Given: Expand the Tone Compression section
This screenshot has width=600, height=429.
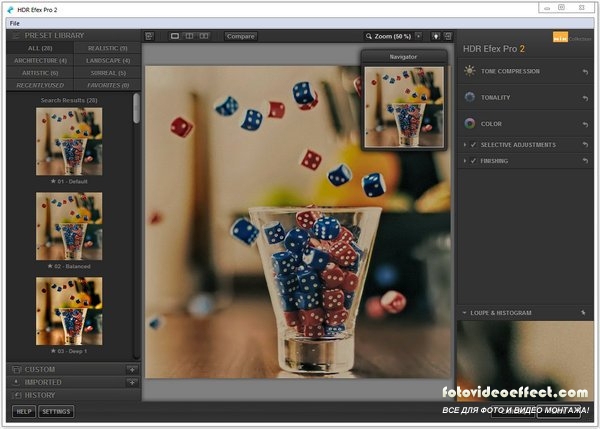Looking at the screenshot, I should 510,71.
